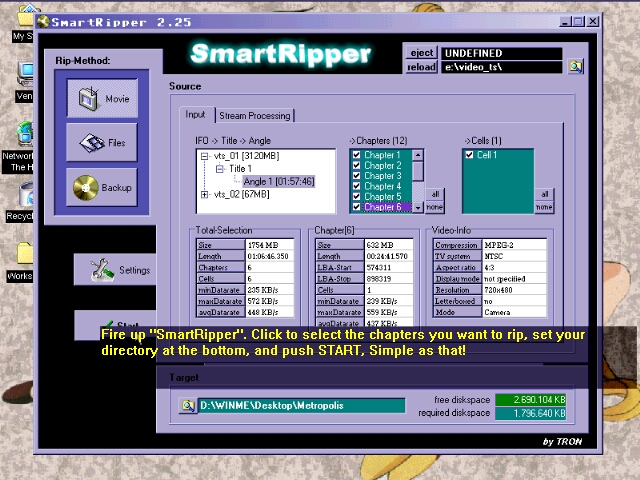Select all chapters with 'all' button

[x=435, y=194]
